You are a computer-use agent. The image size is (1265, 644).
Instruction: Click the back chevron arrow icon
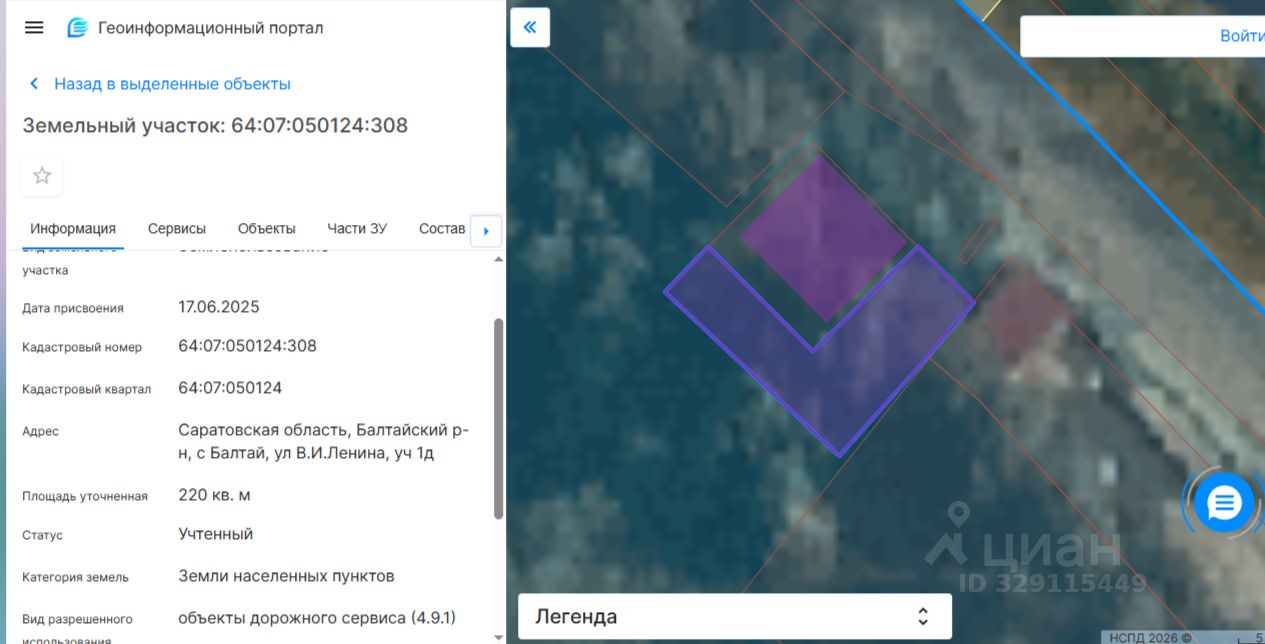tap(34, 84)
